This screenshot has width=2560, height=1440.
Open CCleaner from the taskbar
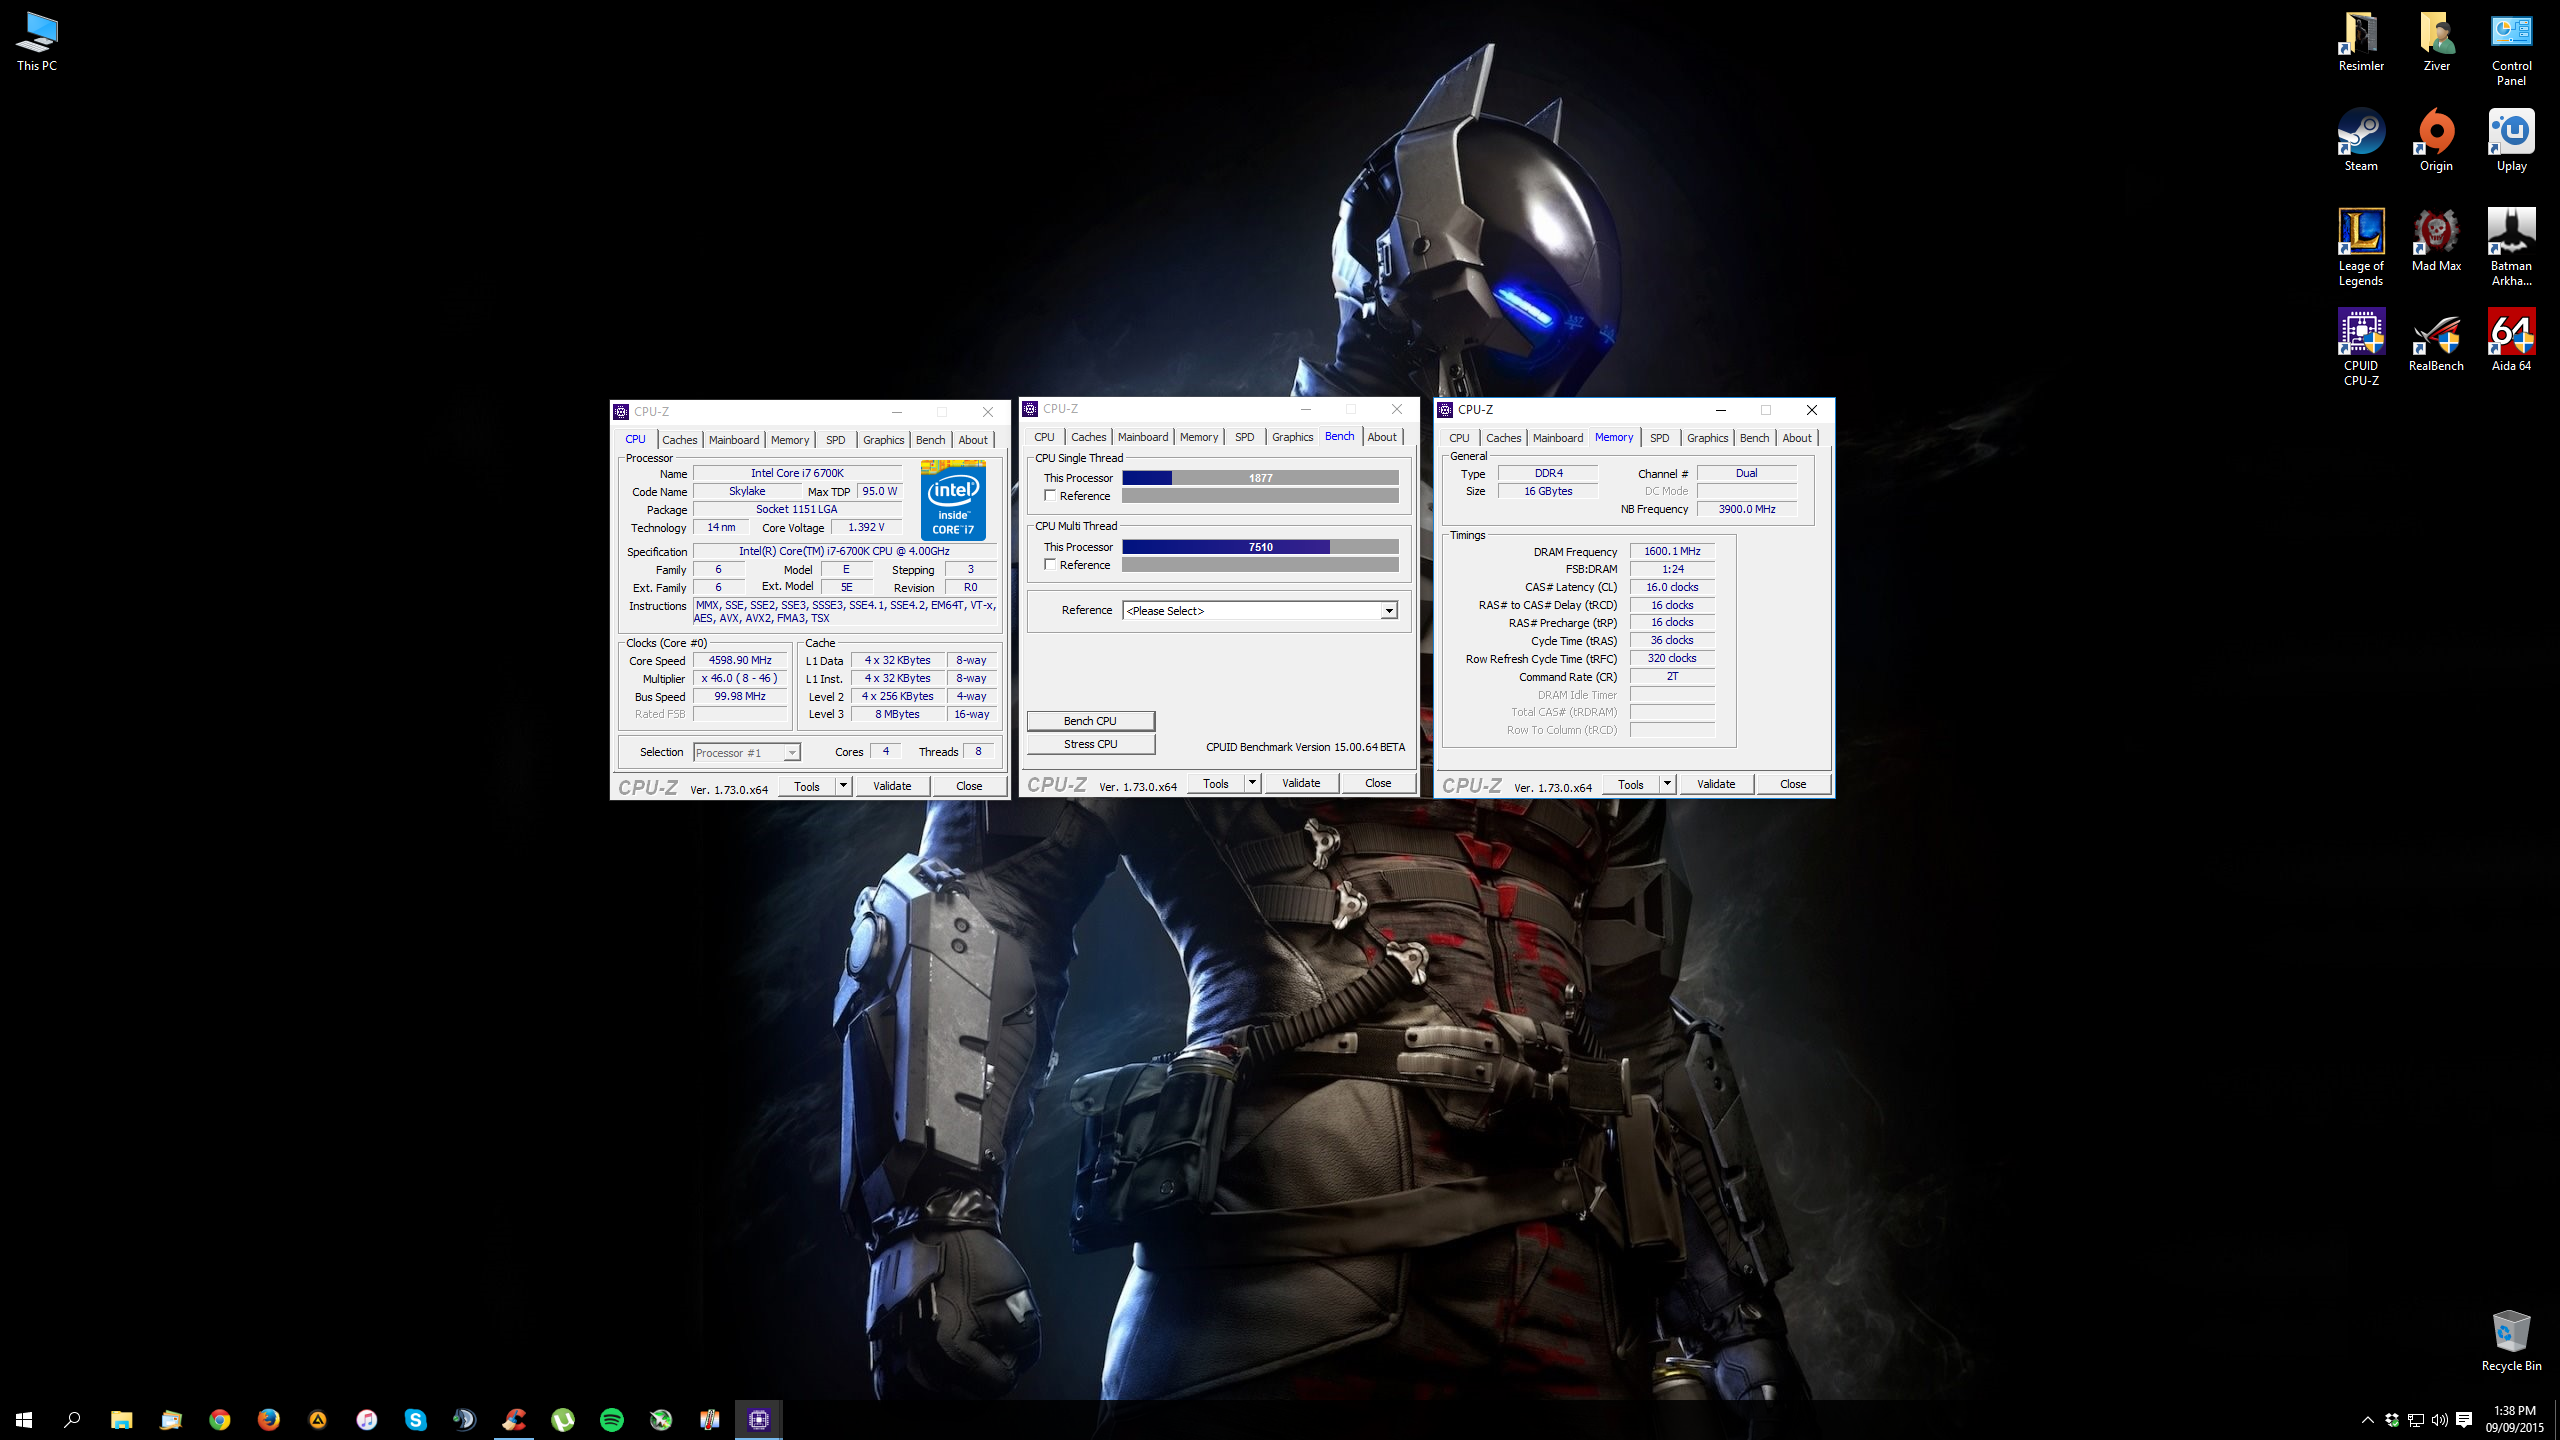[514, 1419]
